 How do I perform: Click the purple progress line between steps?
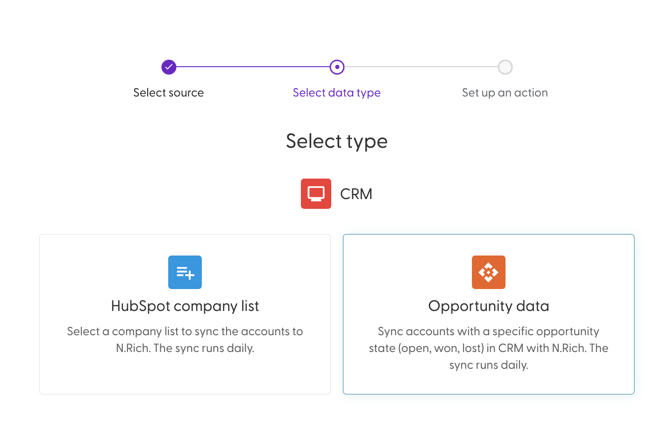[253, 67]
